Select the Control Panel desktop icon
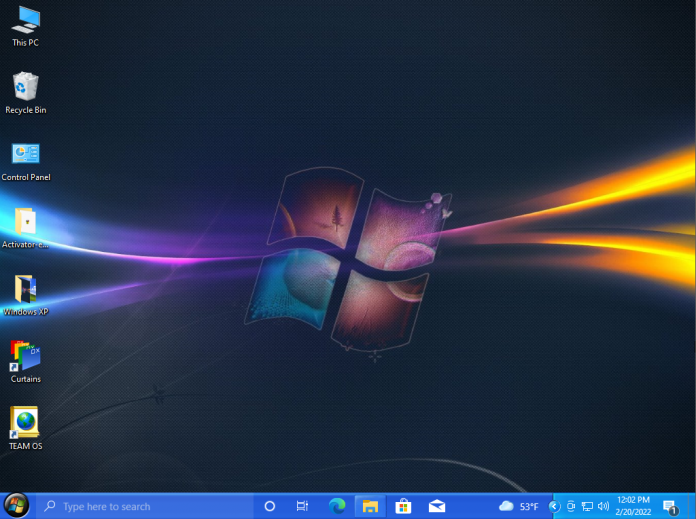The image size is (696, 519). (26, 161)
